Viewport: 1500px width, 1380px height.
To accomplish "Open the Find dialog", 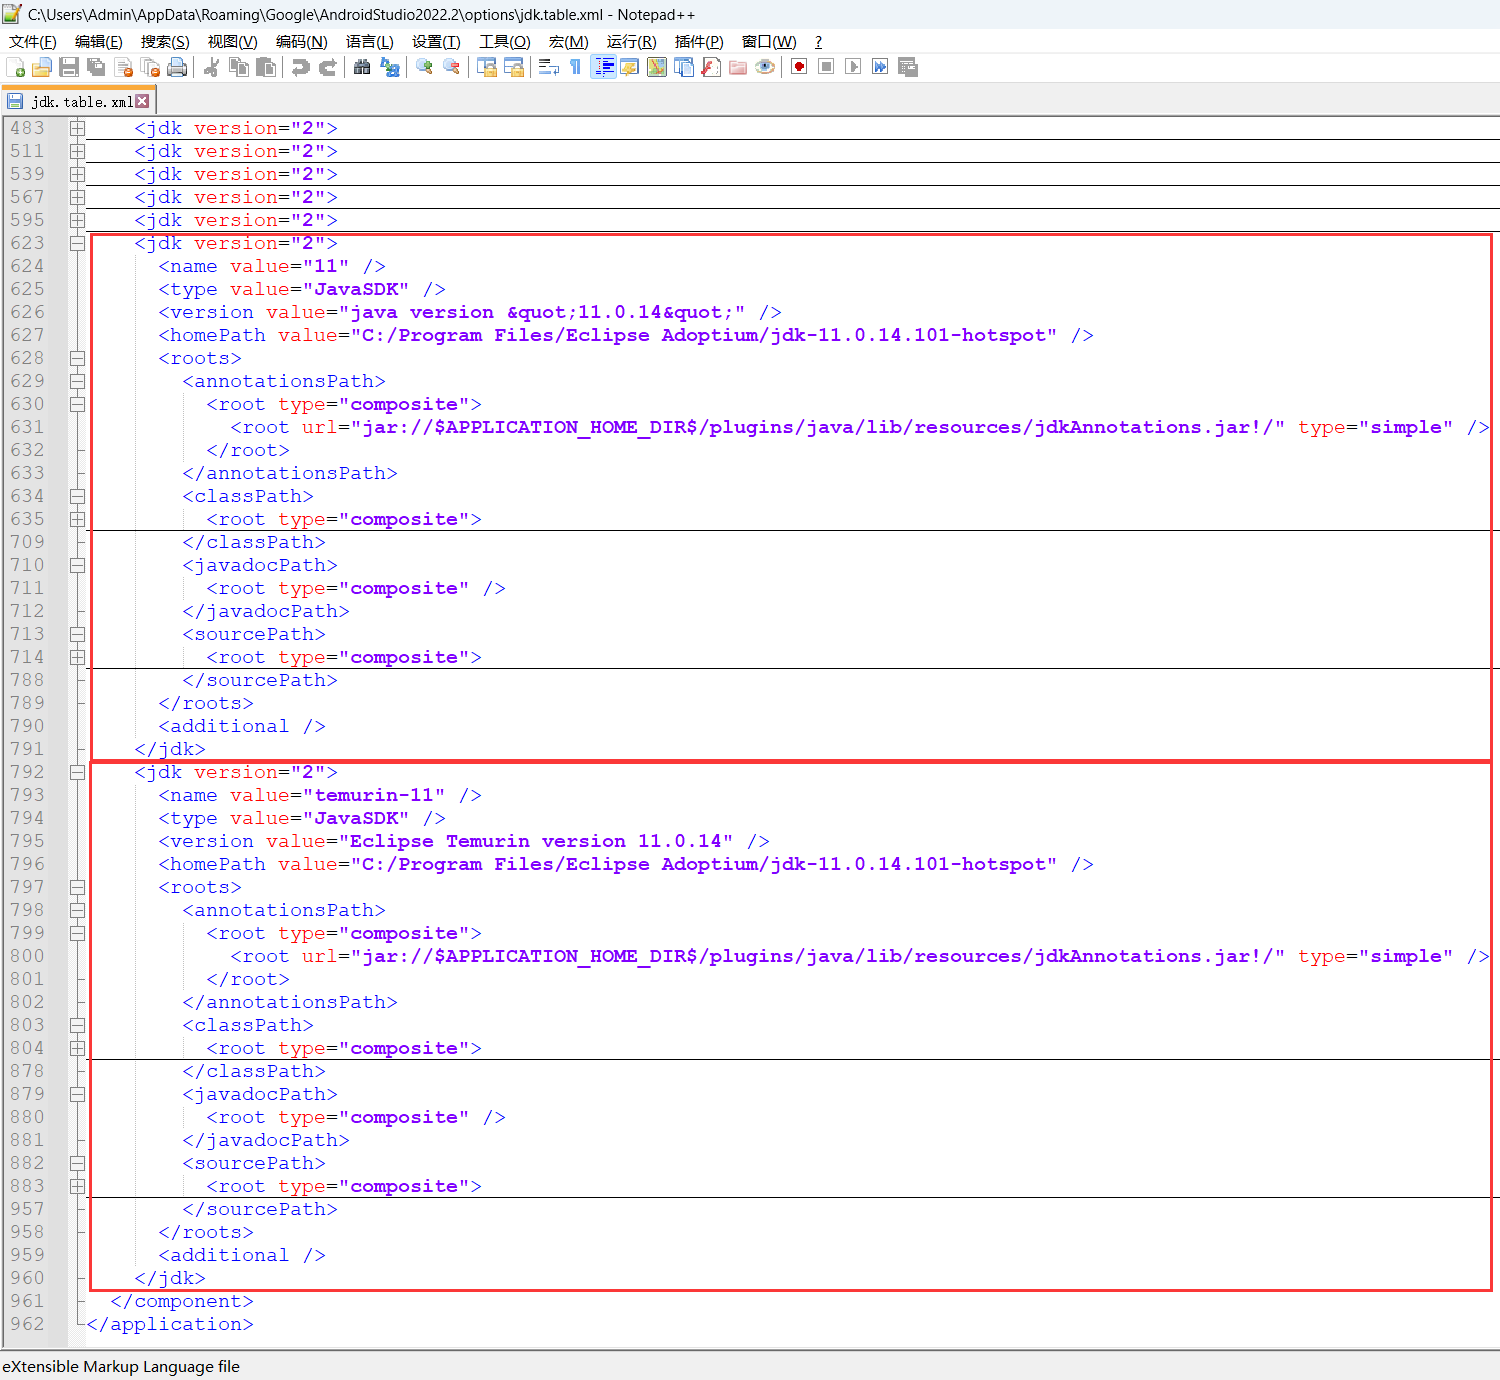I will pyautogui.click(x=362, y=67).
